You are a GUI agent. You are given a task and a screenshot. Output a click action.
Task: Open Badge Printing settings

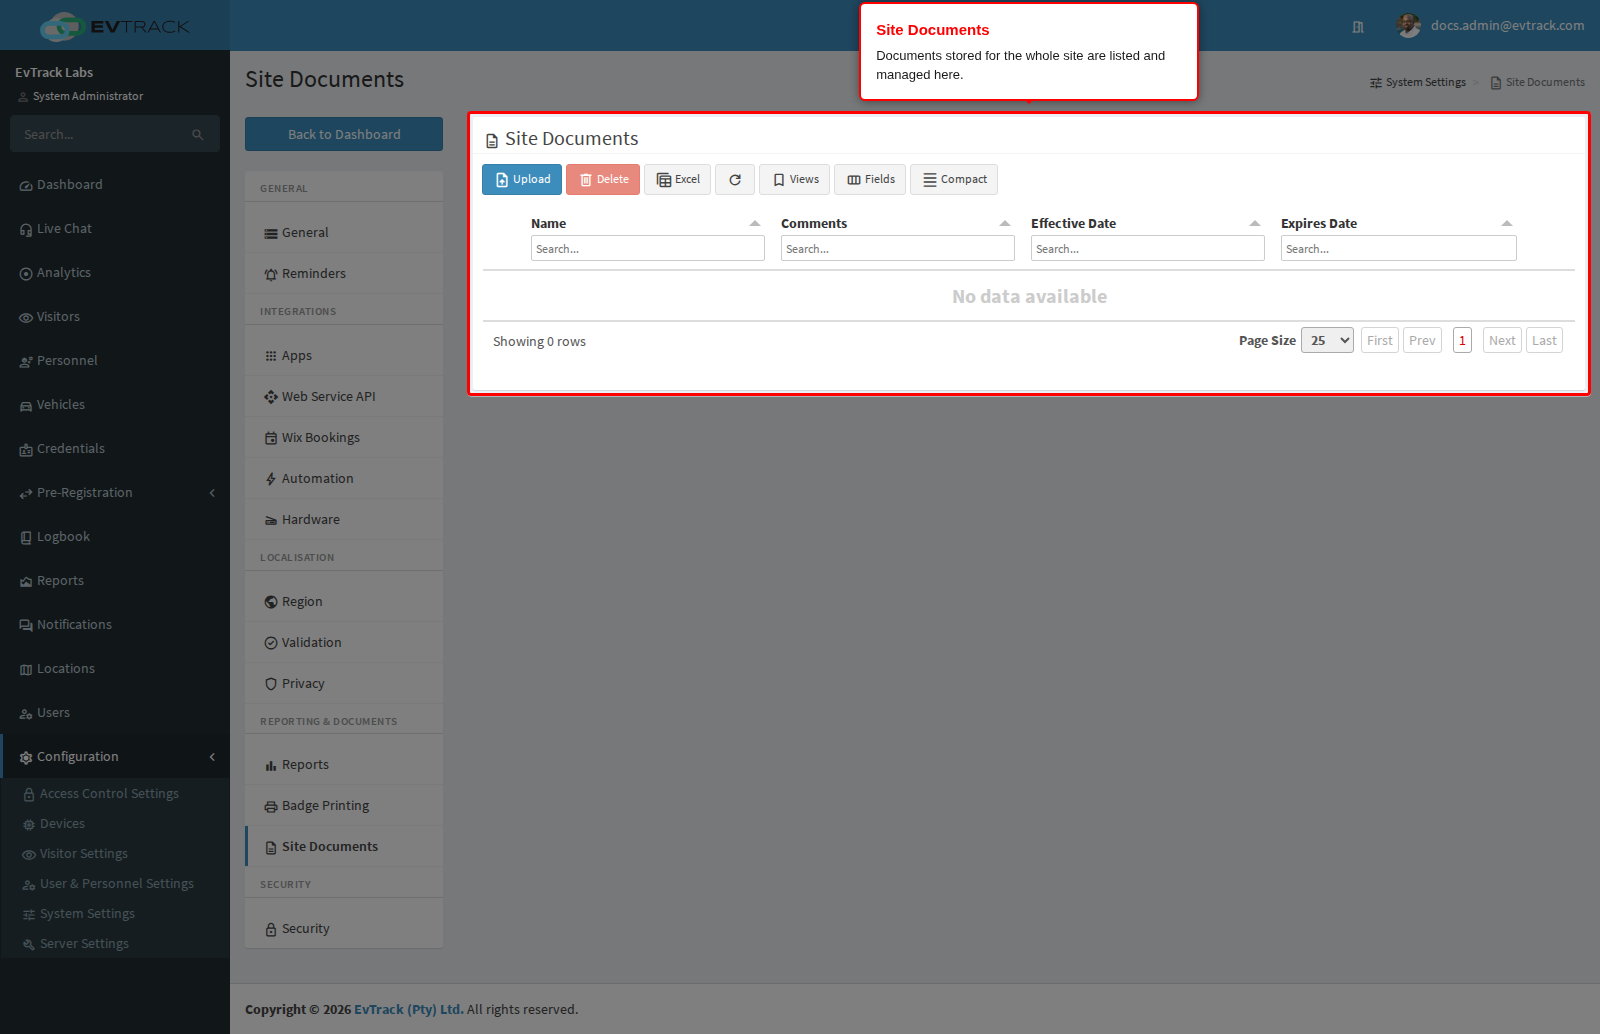coord(344,806)
